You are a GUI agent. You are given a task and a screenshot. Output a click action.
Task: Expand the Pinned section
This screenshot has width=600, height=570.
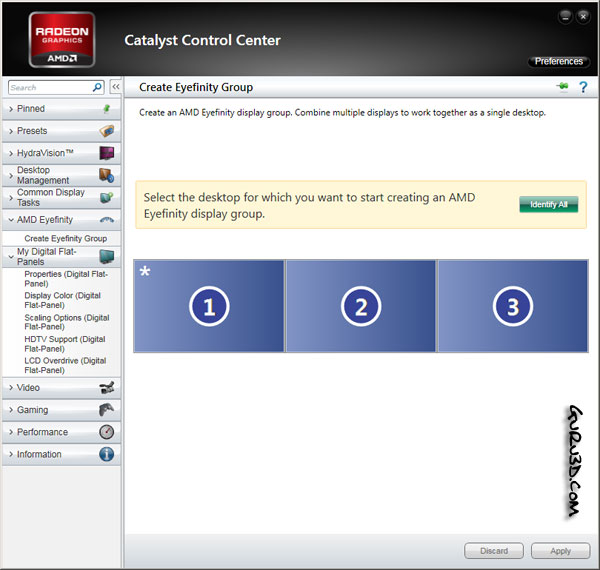(x=30, y=109)
